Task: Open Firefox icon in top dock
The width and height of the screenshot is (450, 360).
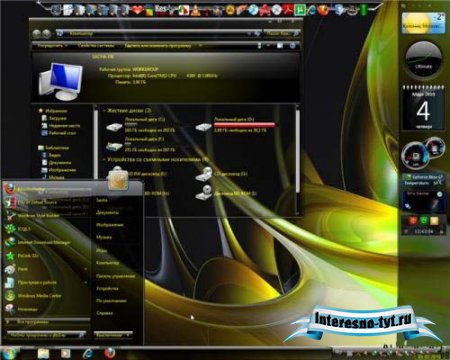Action: (323, 10)
